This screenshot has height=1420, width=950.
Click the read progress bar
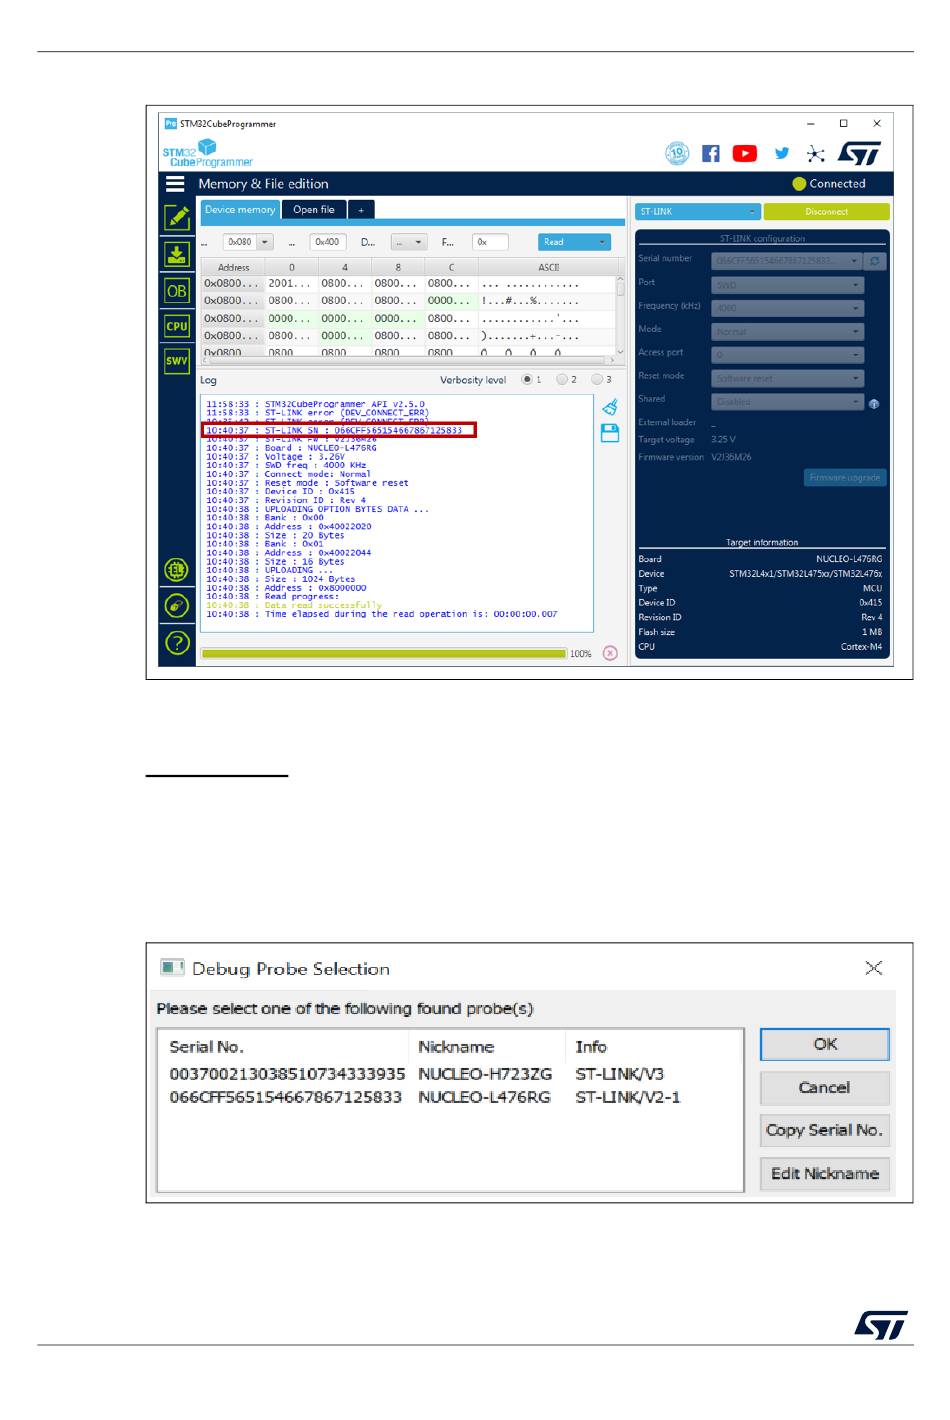(x=383, y=653)
